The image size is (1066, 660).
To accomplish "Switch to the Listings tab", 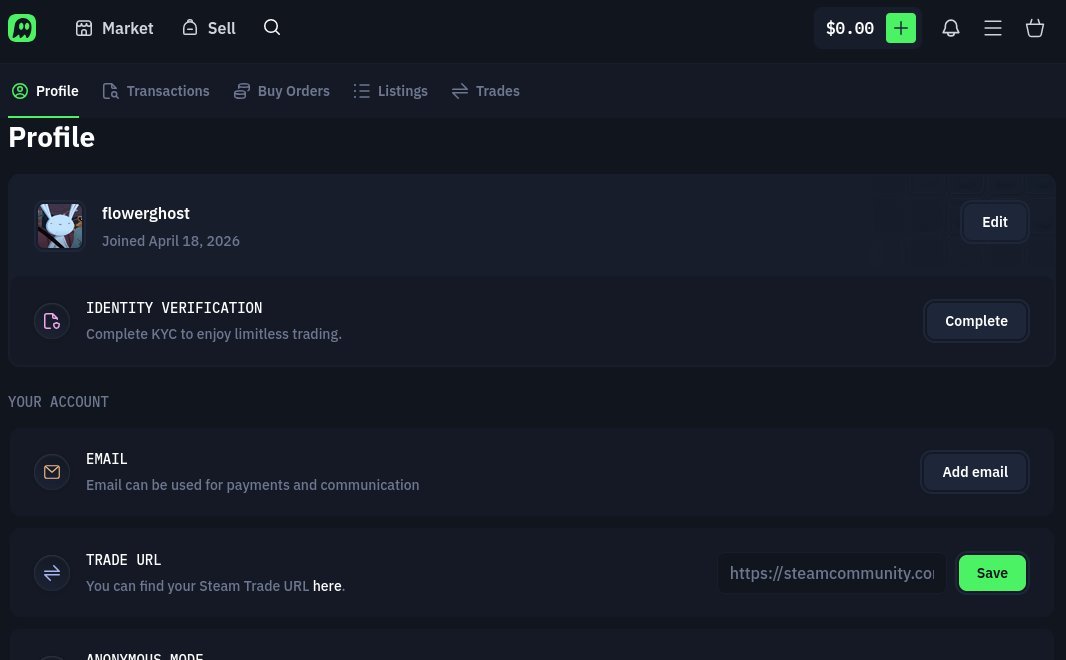I will (x=390, y=91).
